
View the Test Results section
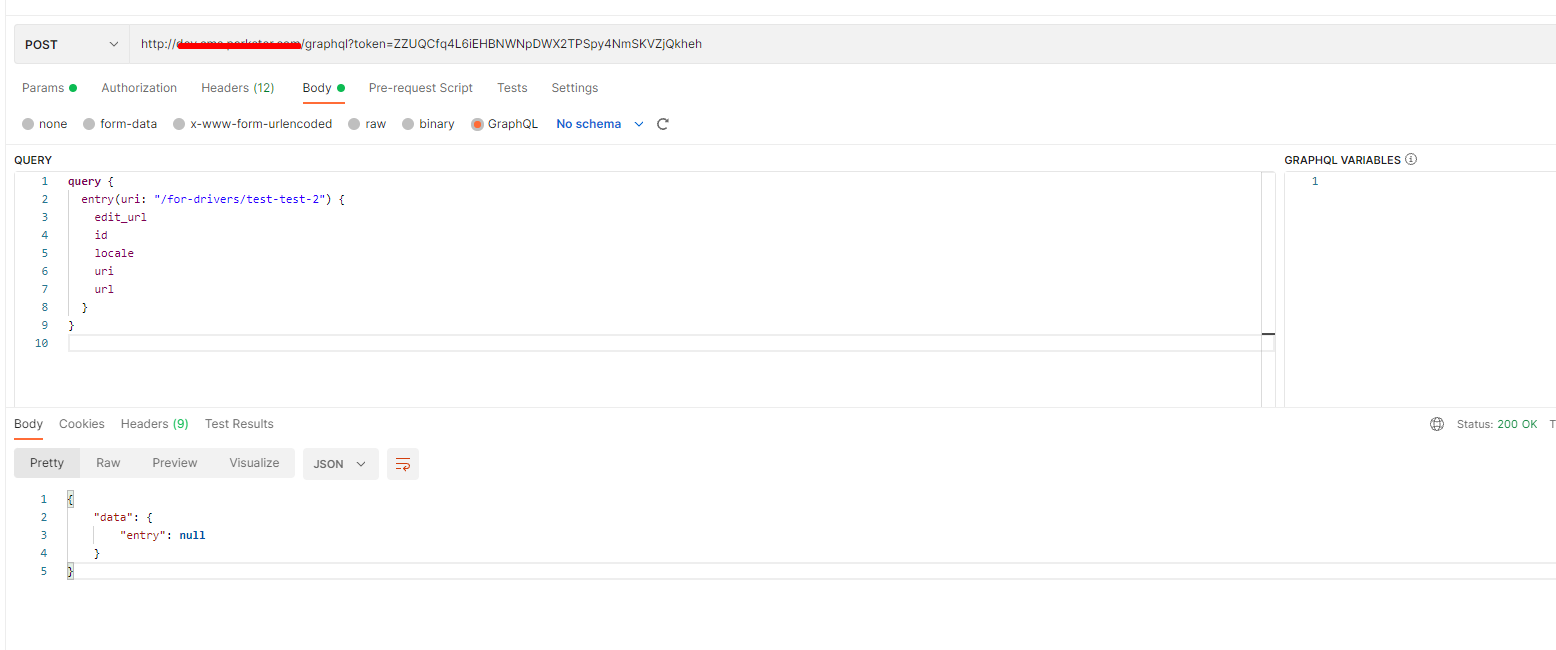click(239, 423)
